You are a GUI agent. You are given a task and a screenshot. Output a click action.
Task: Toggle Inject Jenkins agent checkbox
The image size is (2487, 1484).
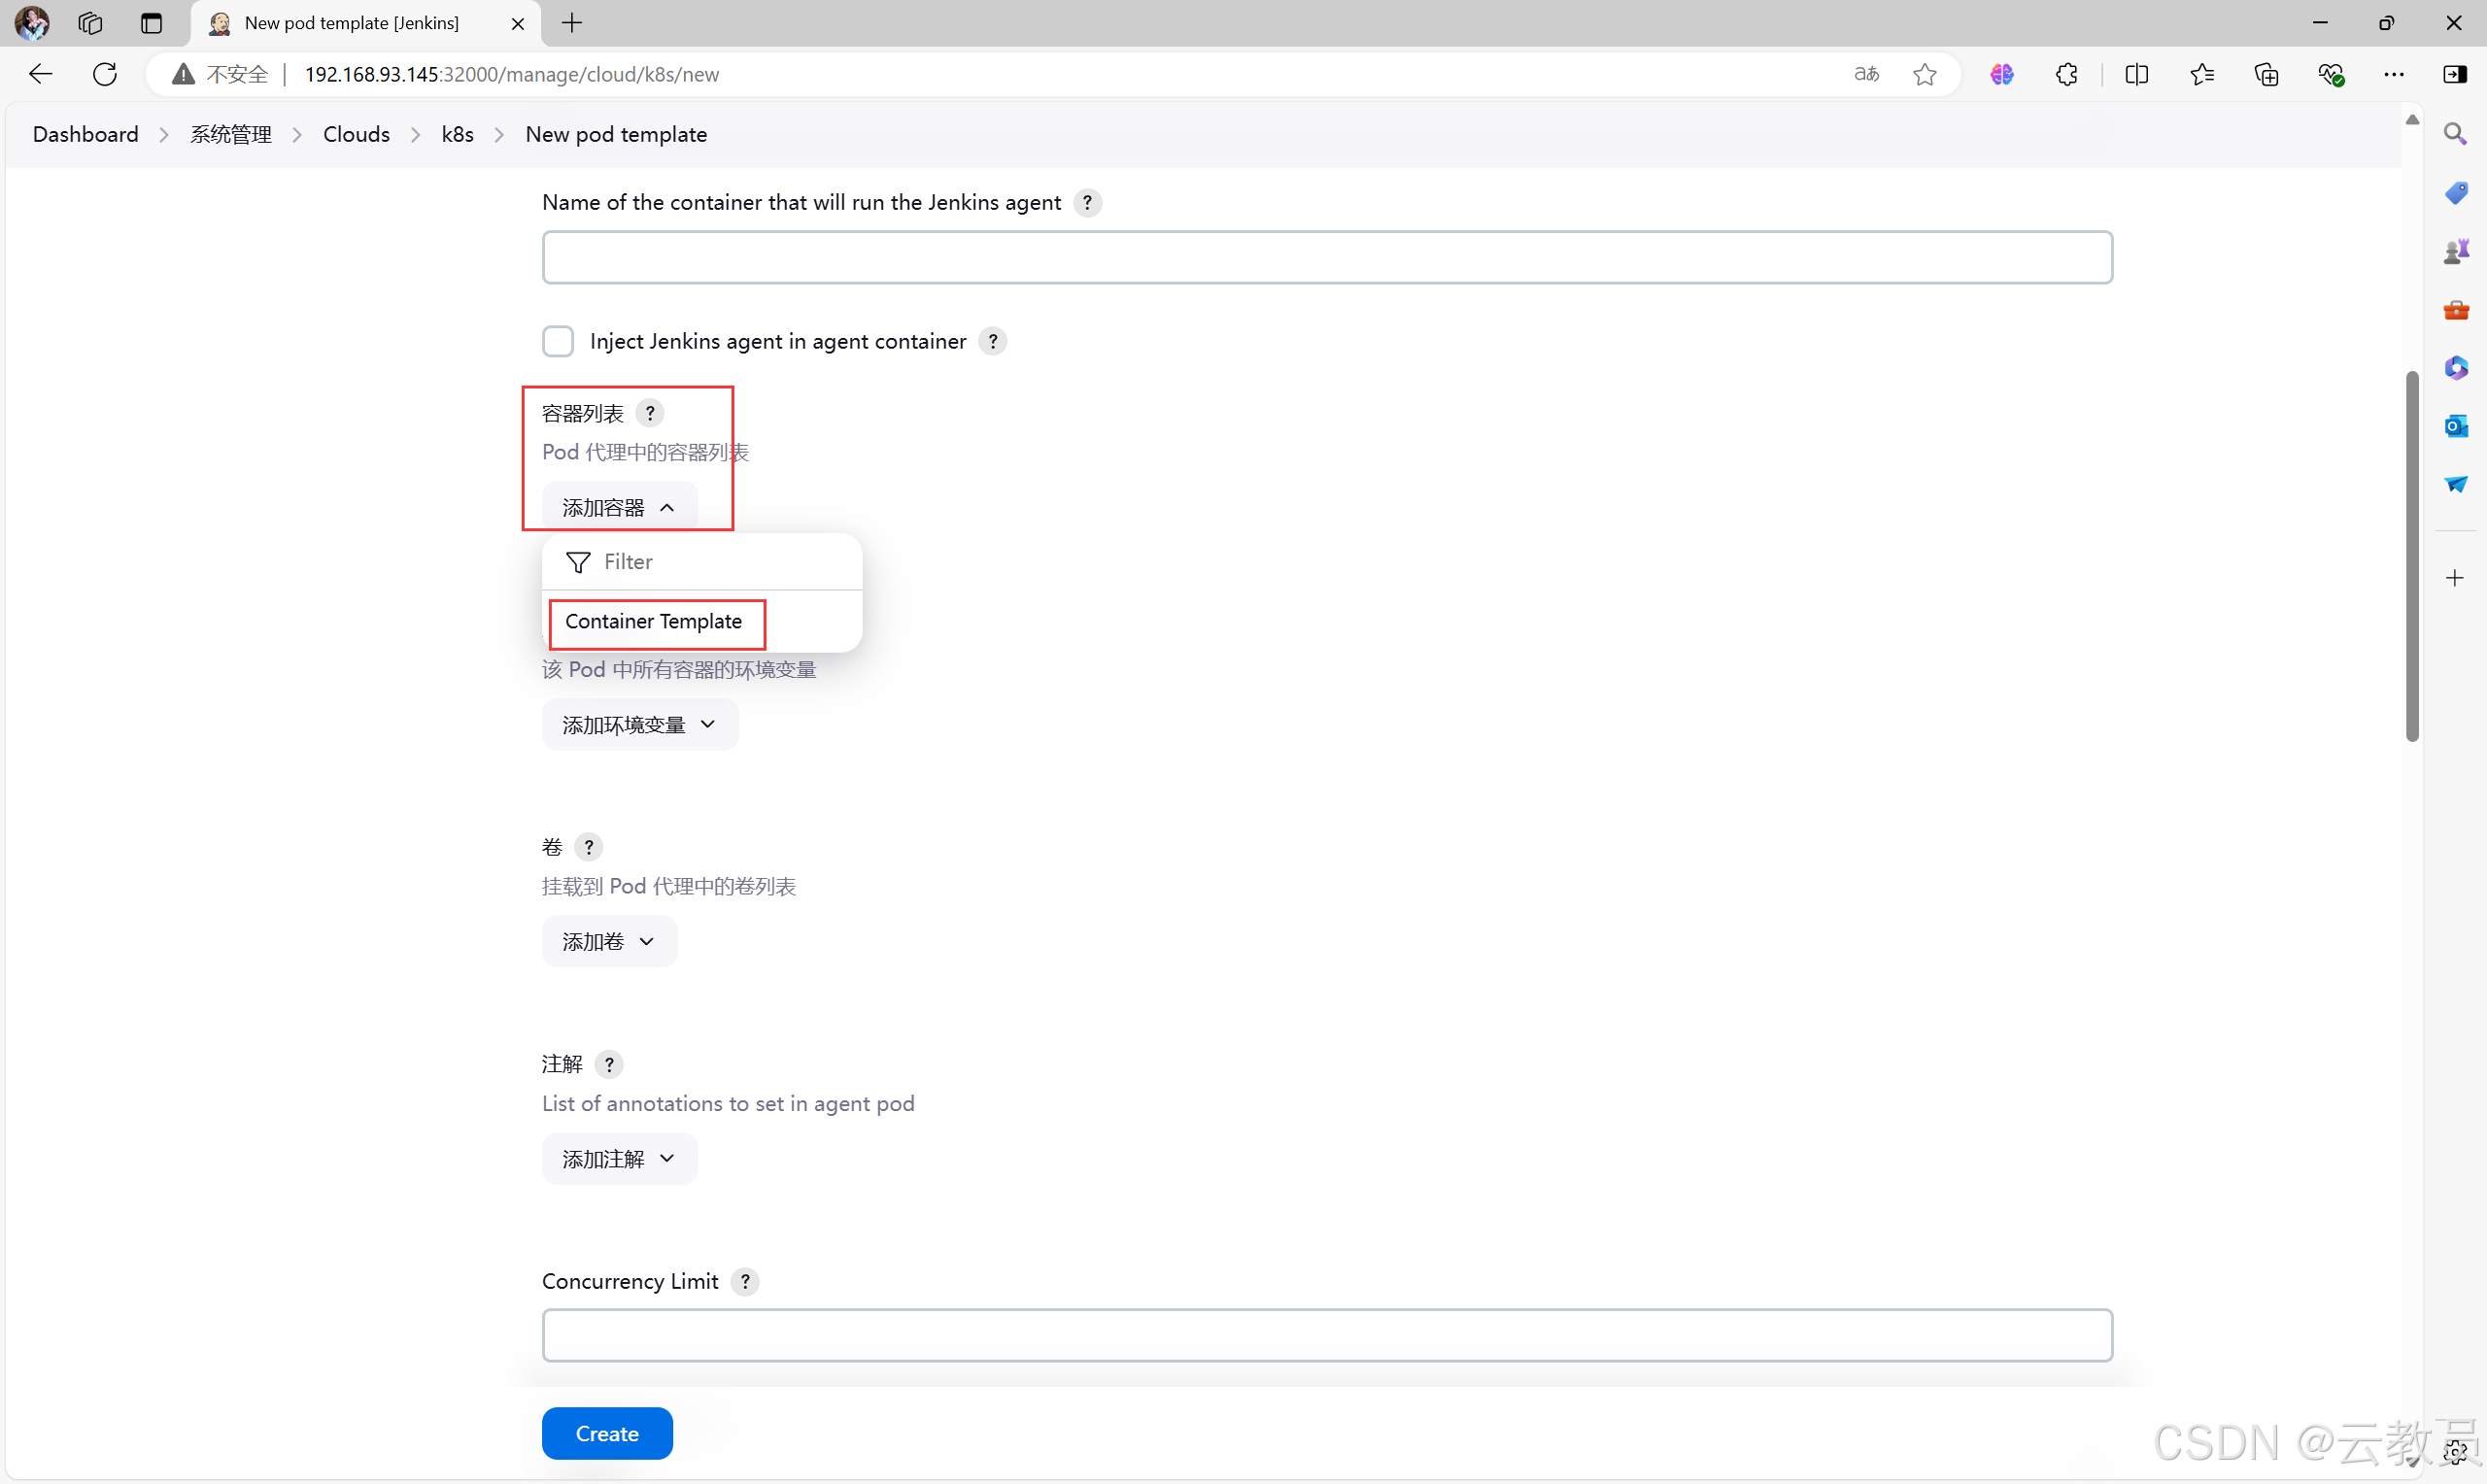point(559,339)
